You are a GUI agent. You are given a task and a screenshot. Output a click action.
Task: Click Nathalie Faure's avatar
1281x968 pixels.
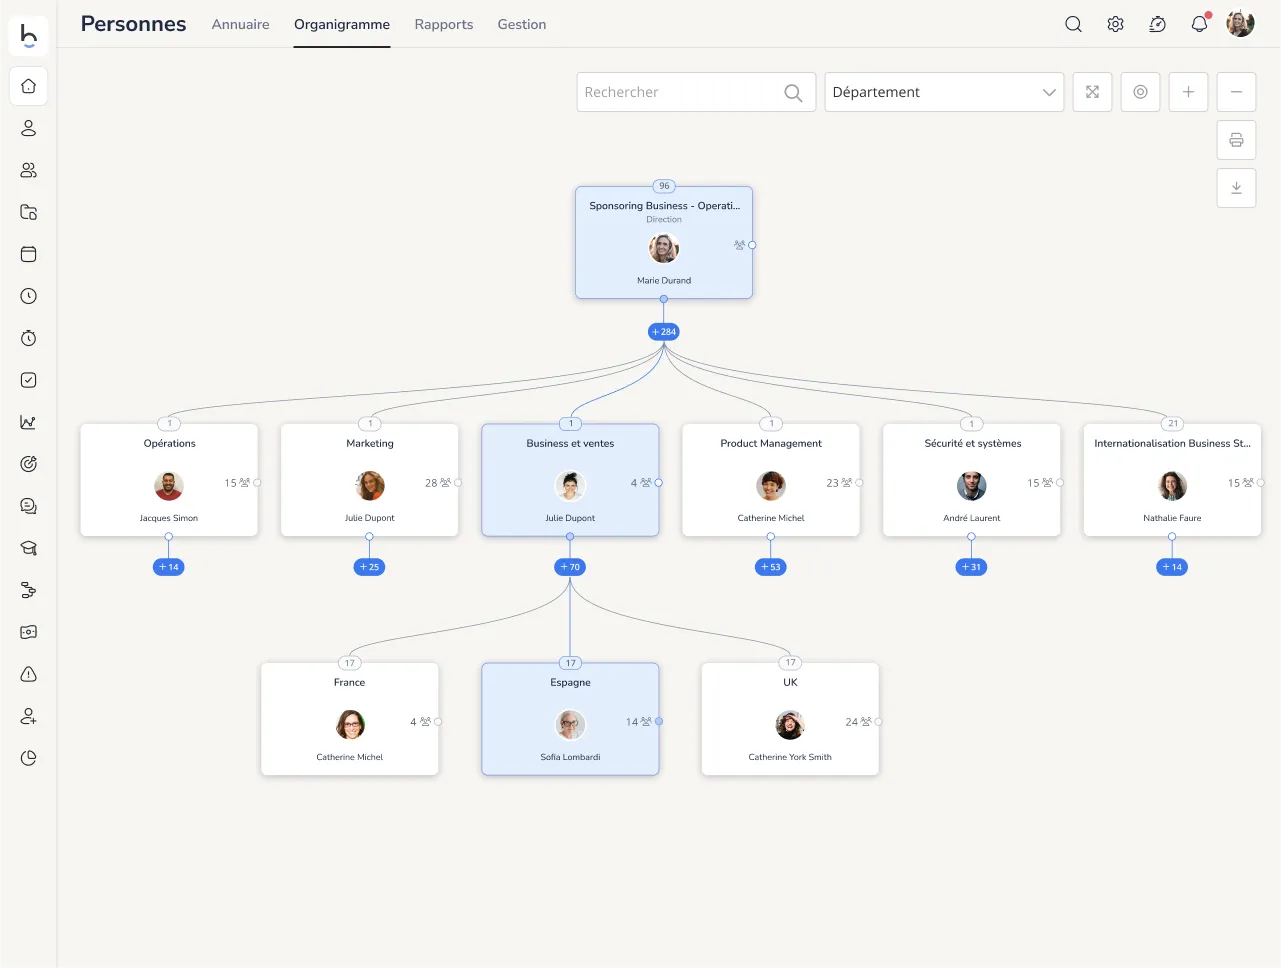pos(1172,486)
